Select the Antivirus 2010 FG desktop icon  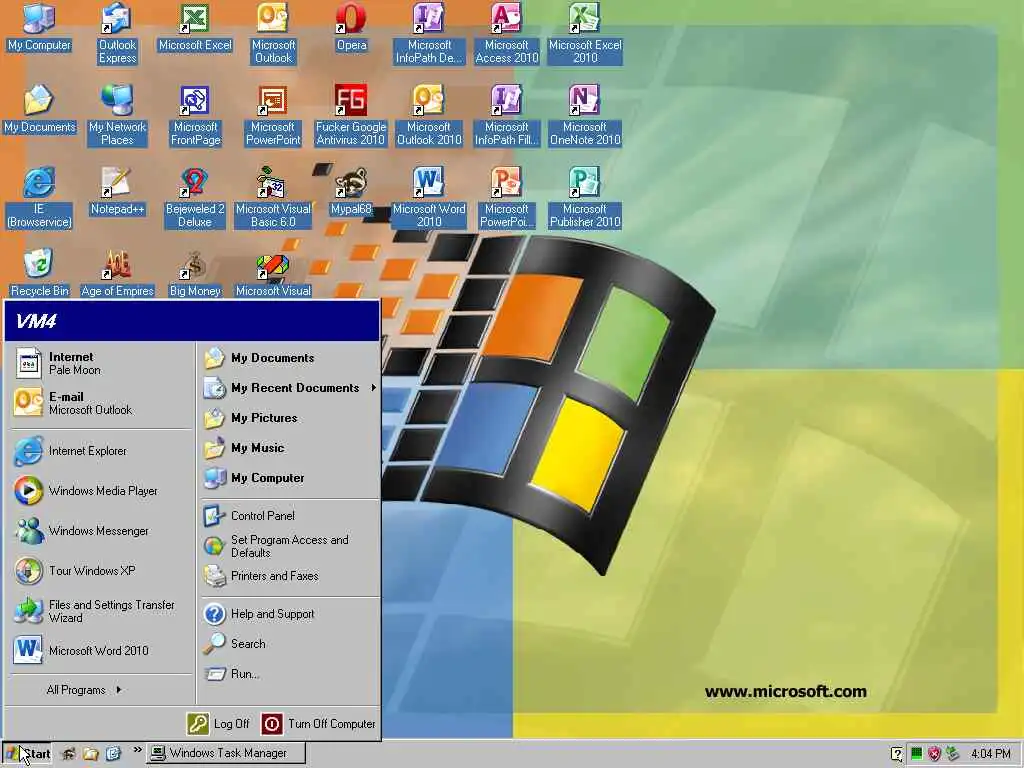[351, 116]
